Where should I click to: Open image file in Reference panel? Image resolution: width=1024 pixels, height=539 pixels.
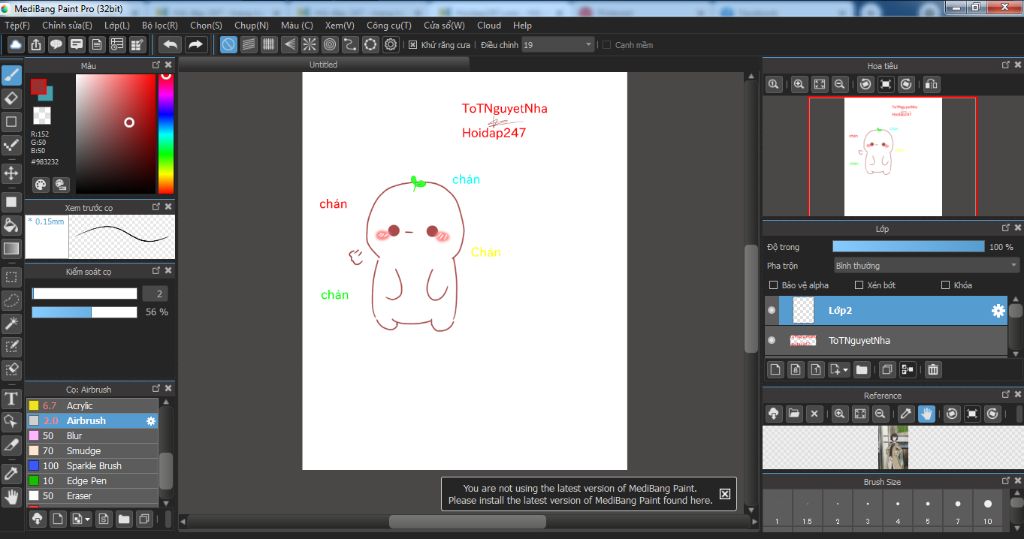793,414
